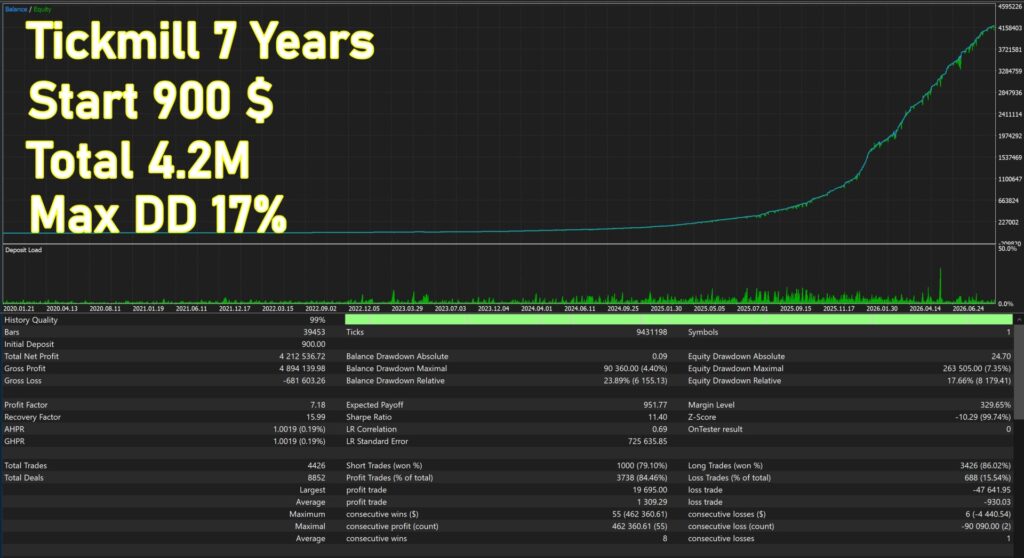The width and height of the screenshot is (1024, 558).
Task: Click the '4158403' price scale label
Action: pyautogui.click(x=1010, y=28)
